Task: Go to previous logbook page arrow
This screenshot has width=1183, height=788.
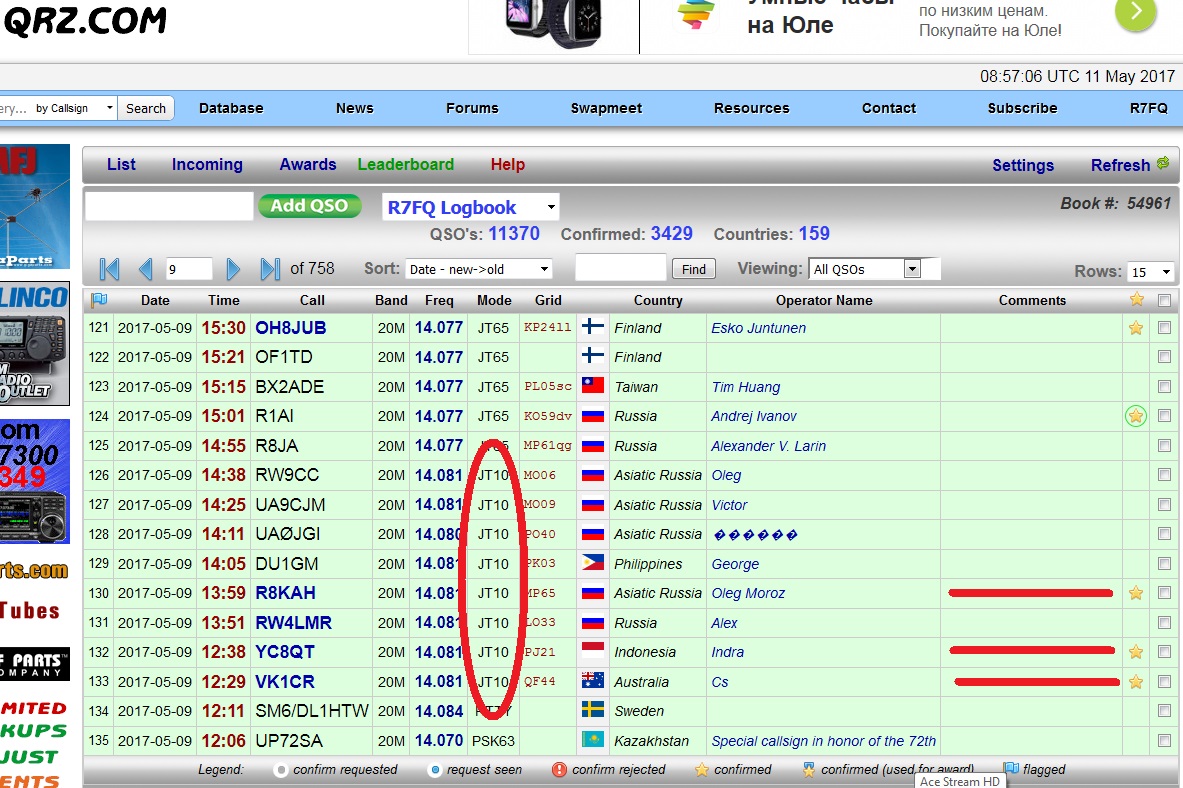Action: [145, 269]
